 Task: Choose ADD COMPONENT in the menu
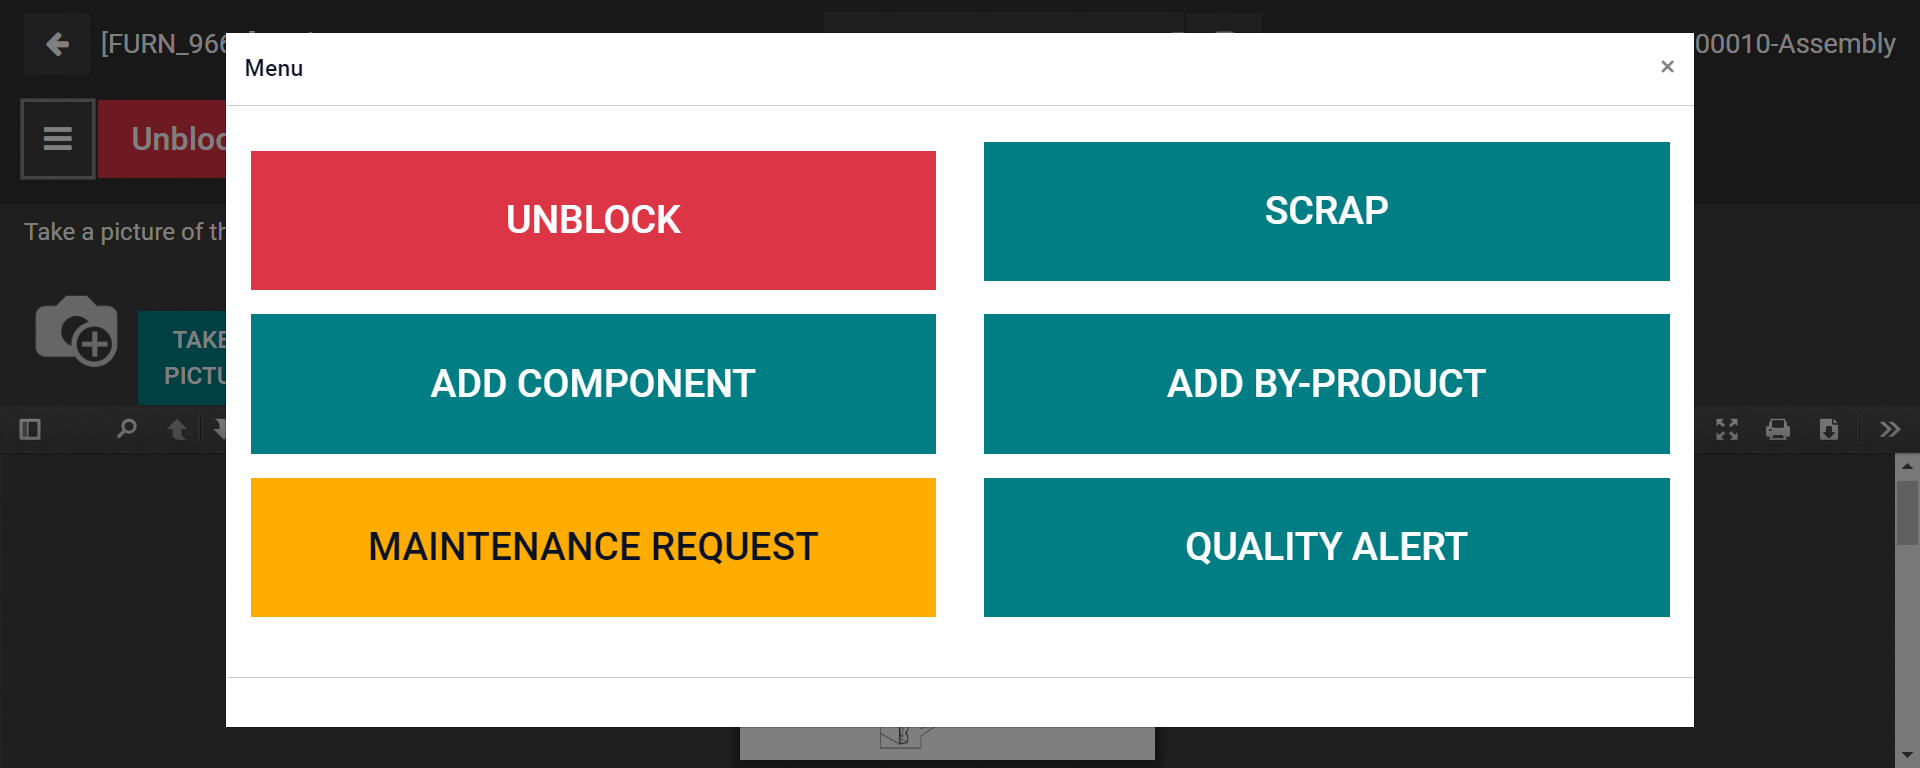pos(593,384)
